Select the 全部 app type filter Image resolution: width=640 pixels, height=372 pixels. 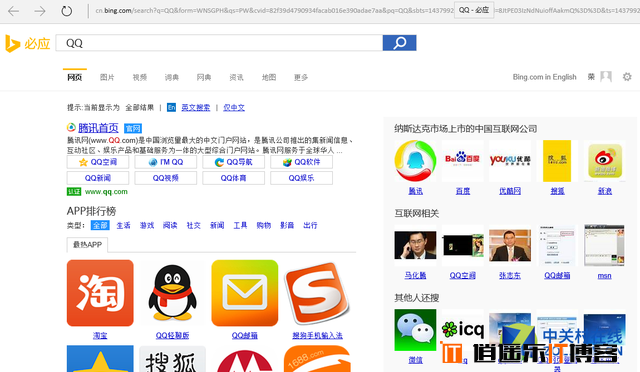[x=100, y=225]
